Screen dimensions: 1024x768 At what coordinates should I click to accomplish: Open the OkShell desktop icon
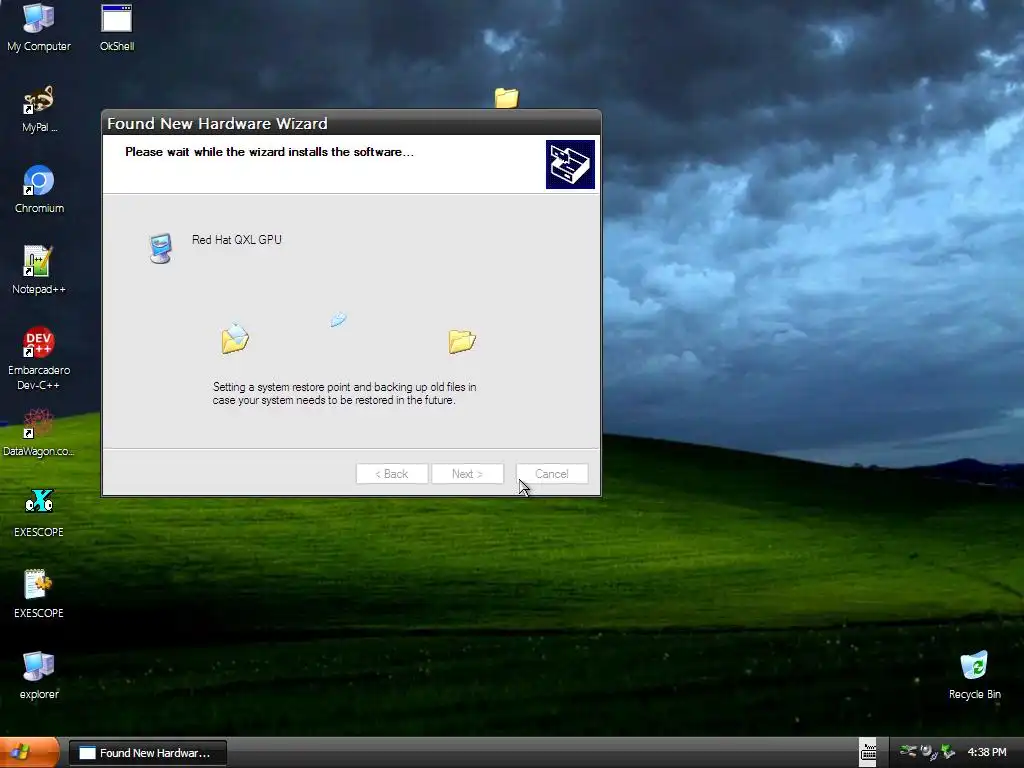(x=117, y=27)
